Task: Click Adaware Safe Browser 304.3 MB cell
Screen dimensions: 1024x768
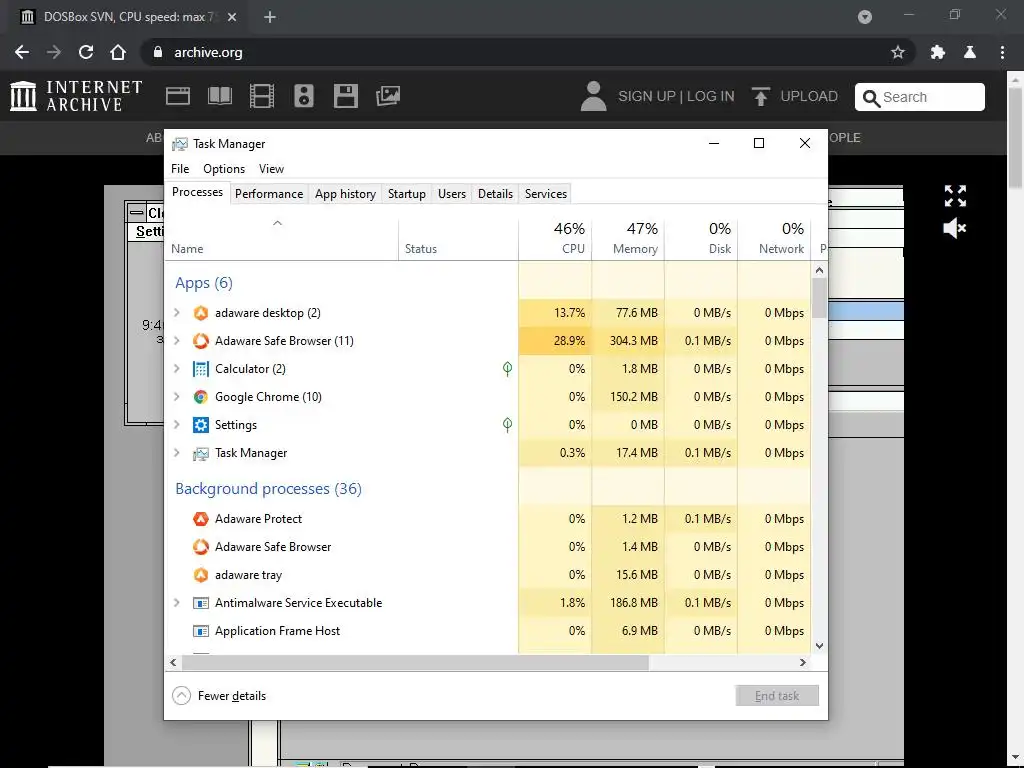Action: (628, 341)
